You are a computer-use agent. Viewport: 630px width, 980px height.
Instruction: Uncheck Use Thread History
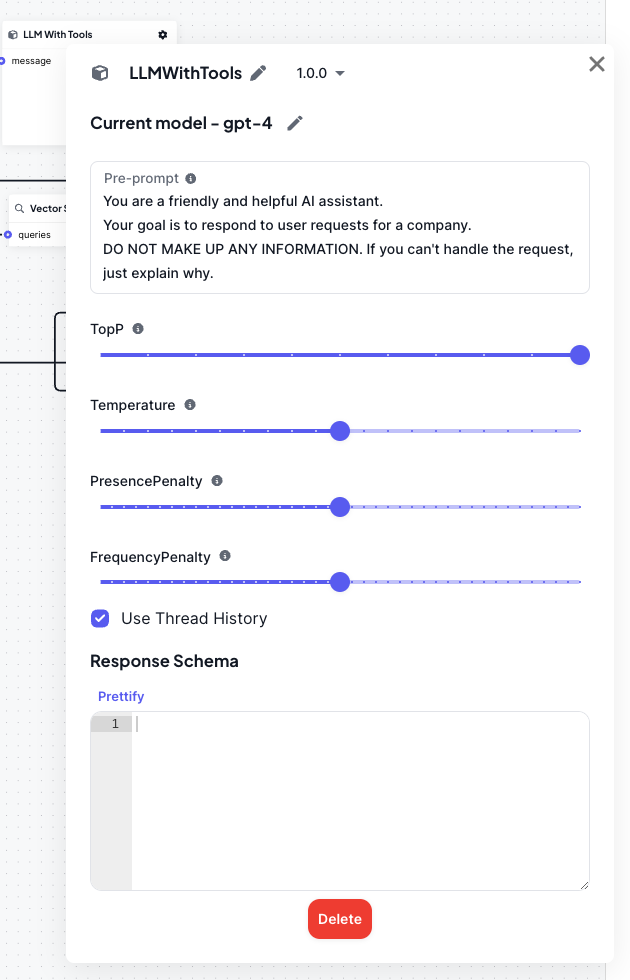(100, 618)
